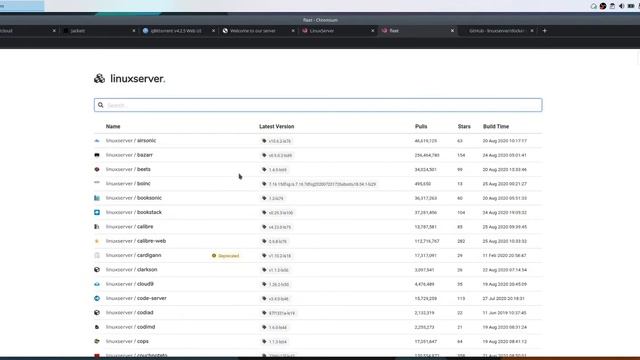
Task: Close the qBittorrent tab
Action: pos(213,31)
